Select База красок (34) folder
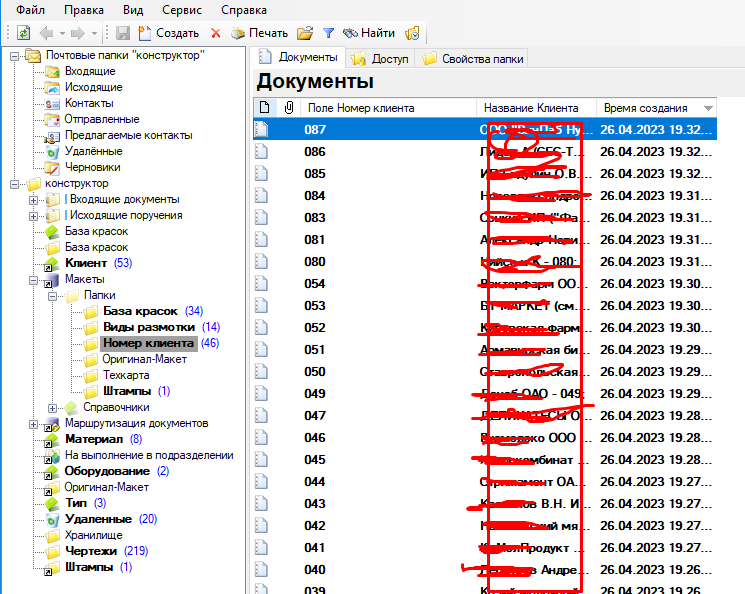This screenshot has width=745, height=594. (153, 311)
